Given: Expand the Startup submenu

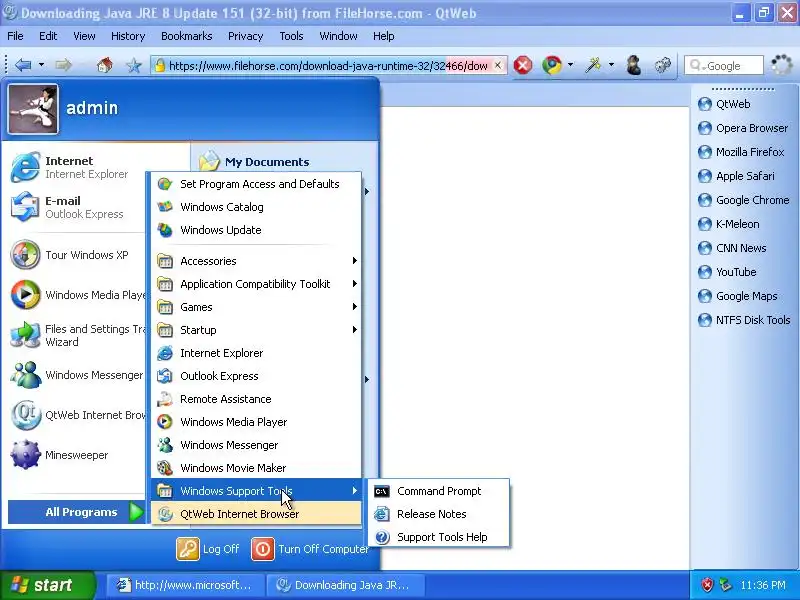Looking at the screenshot, I should pyautogui.click(x=256, y=330).
